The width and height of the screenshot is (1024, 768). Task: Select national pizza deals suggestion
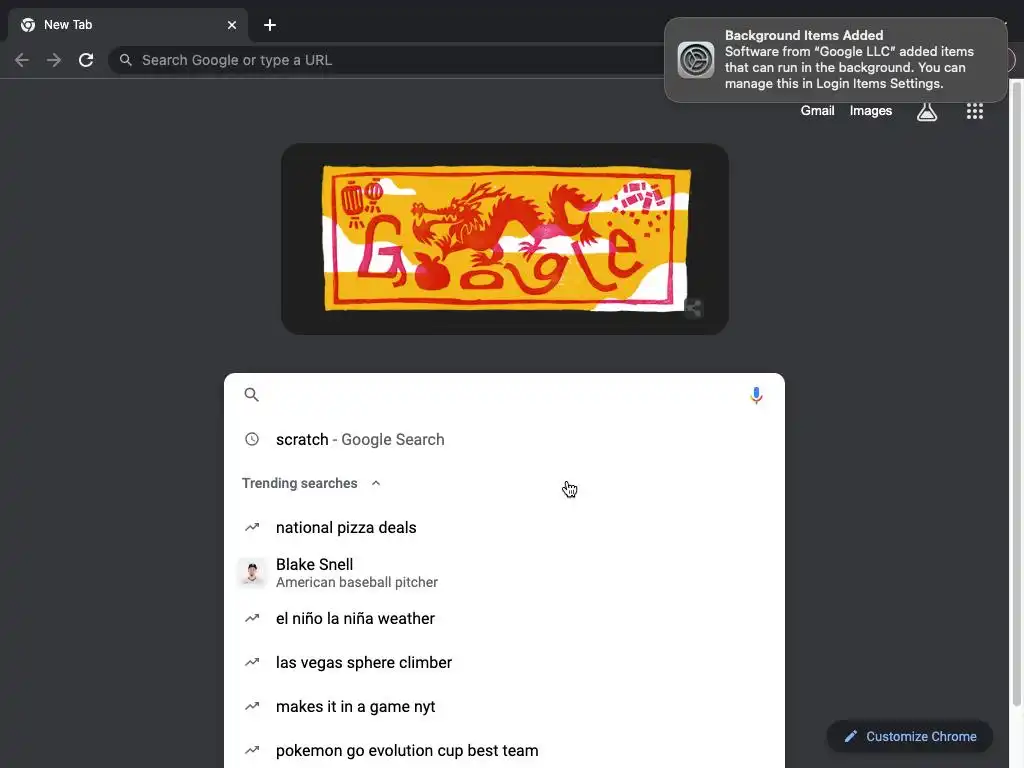(x=504, y=528)
